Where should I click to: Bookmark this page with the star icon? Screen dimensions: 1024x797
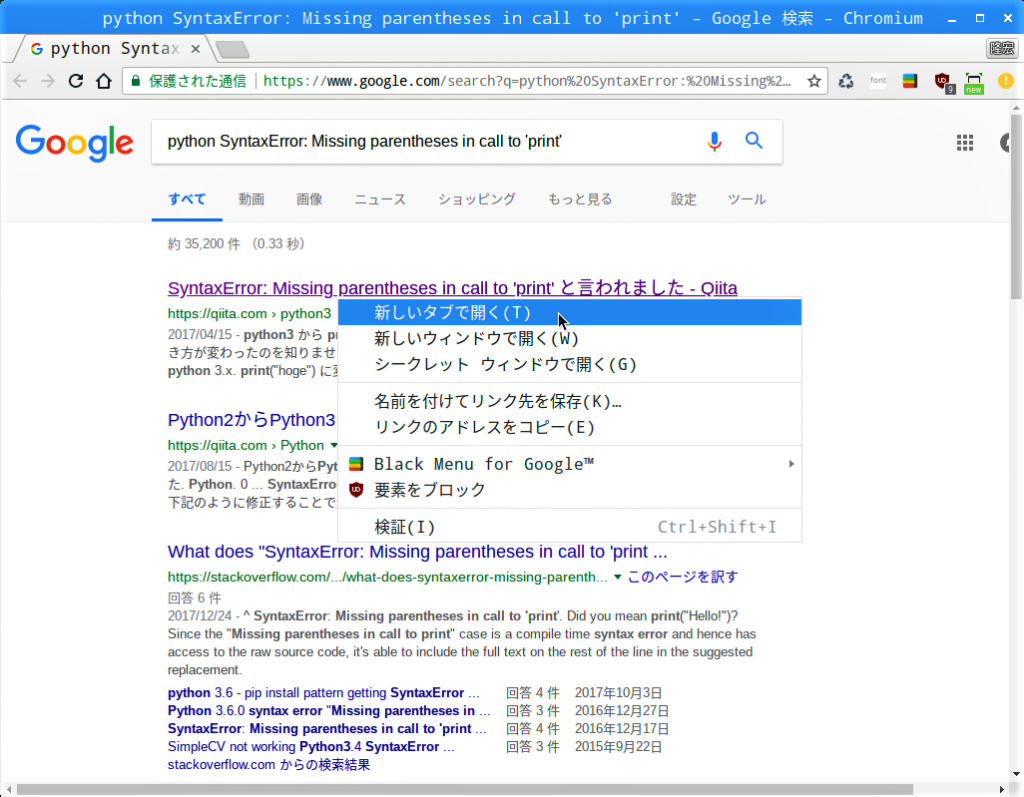click(814, 81)
